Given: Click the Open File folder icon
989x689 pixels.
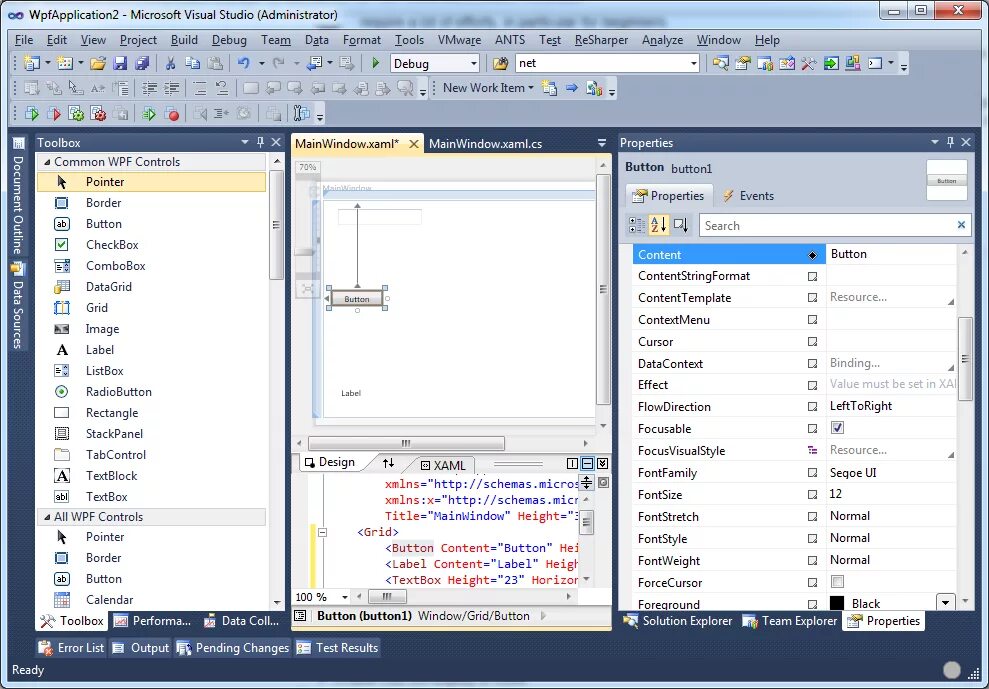Looking at the screenshot, I should tap(97, 63).
